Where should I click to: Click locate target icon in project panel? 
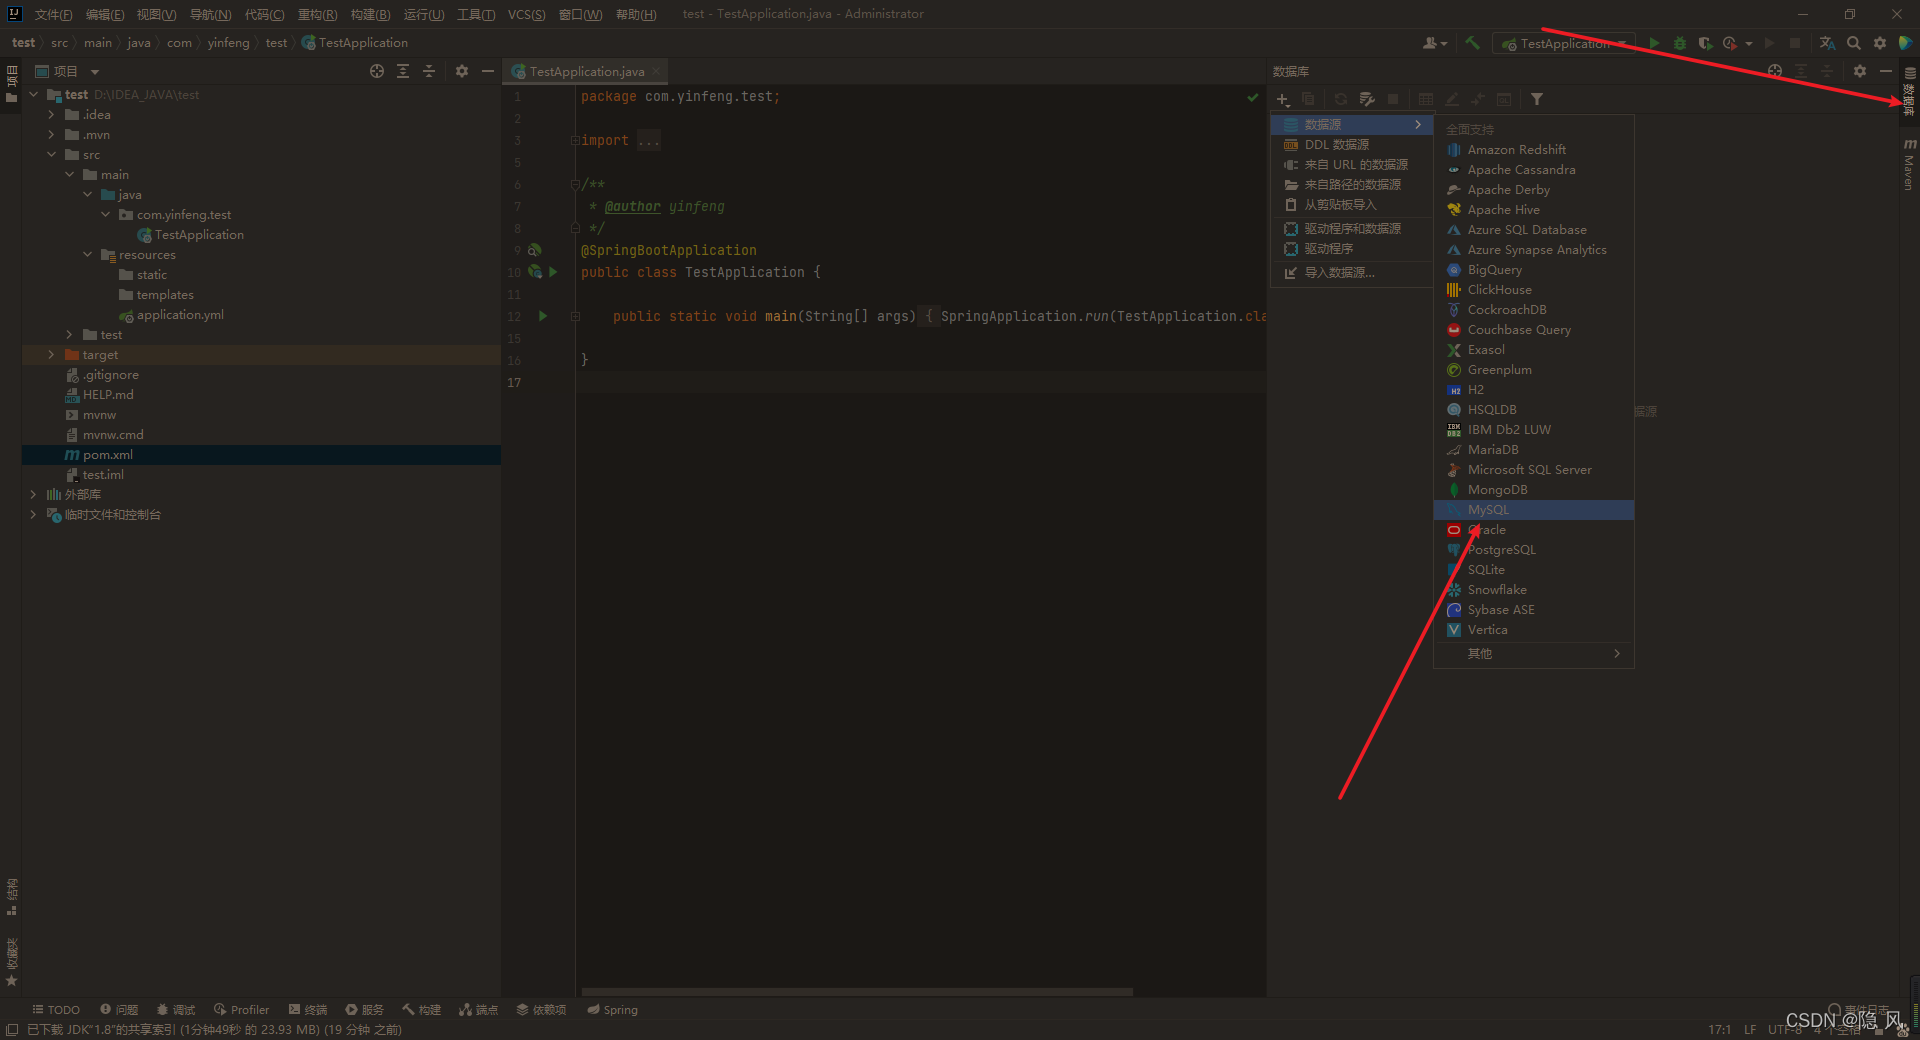click(377, 71)
